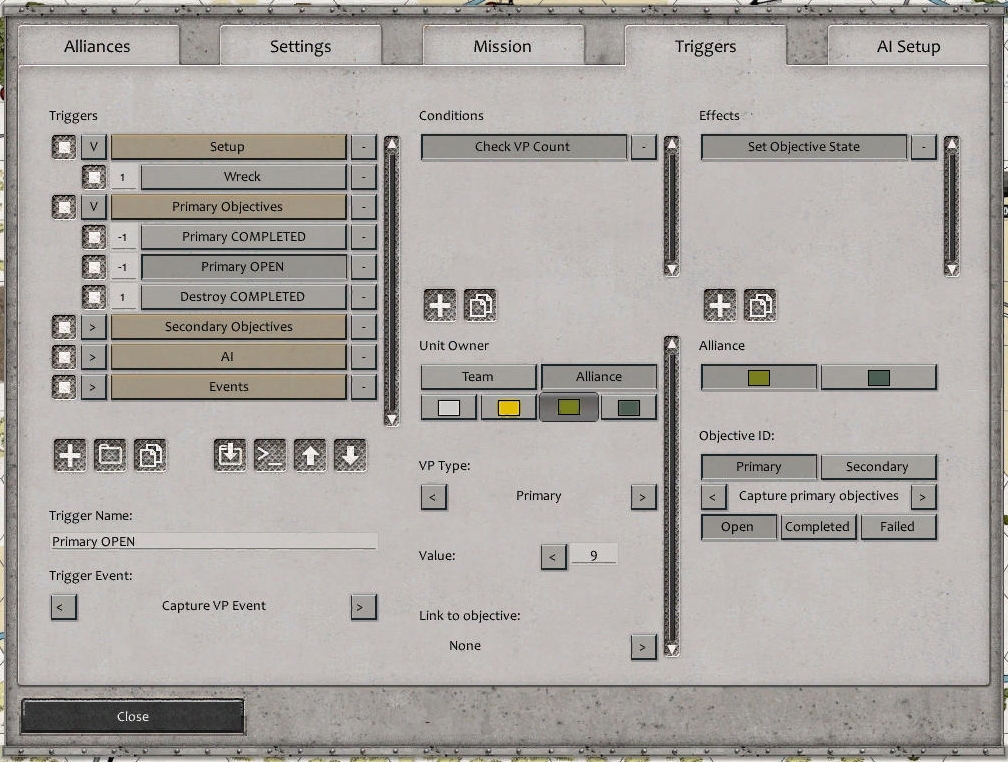Pick the yellow unit owner color swatch
Viewport: 1008px width, 762px height.
(507, 406)
